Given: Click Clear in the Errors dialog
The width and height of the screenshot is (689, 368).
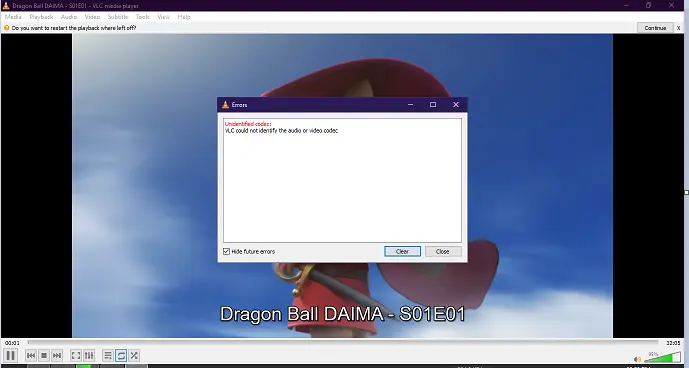Looking at the screenshot, I should pyautogui.click(x=403, y=251).
